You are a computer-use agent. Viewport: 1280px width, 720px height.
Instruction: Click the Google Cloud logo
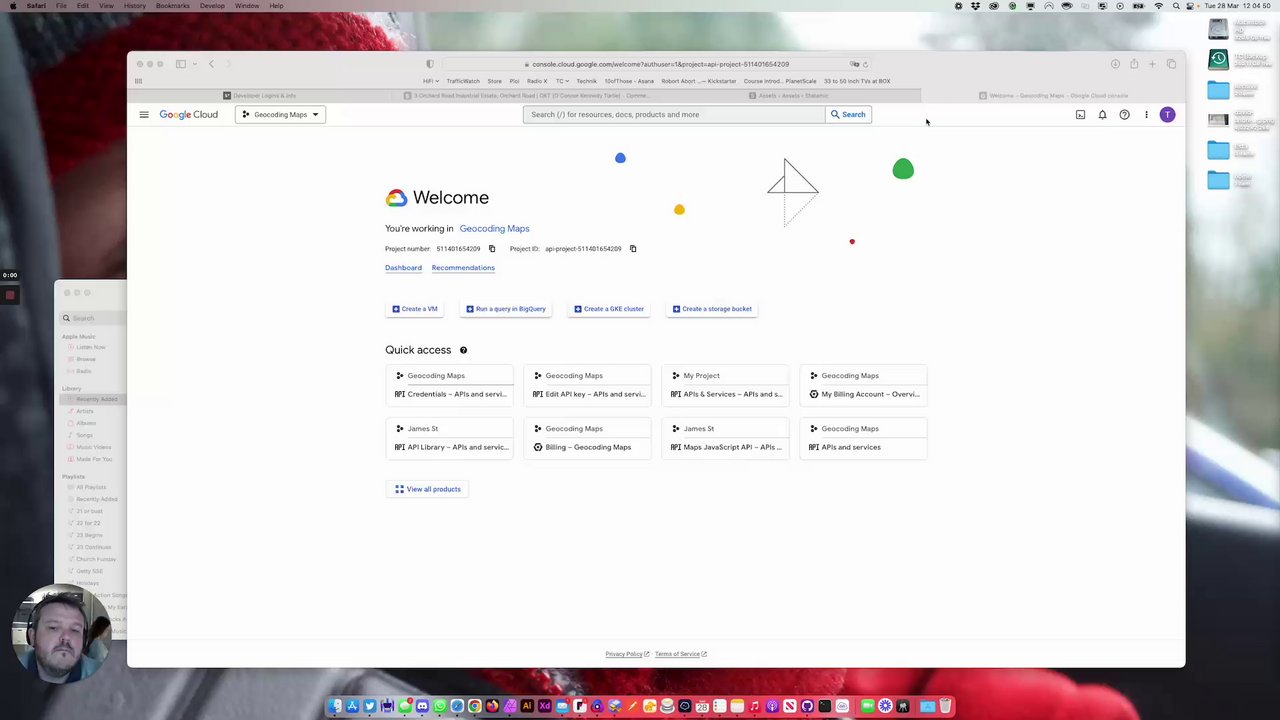(x=188, y=115)
